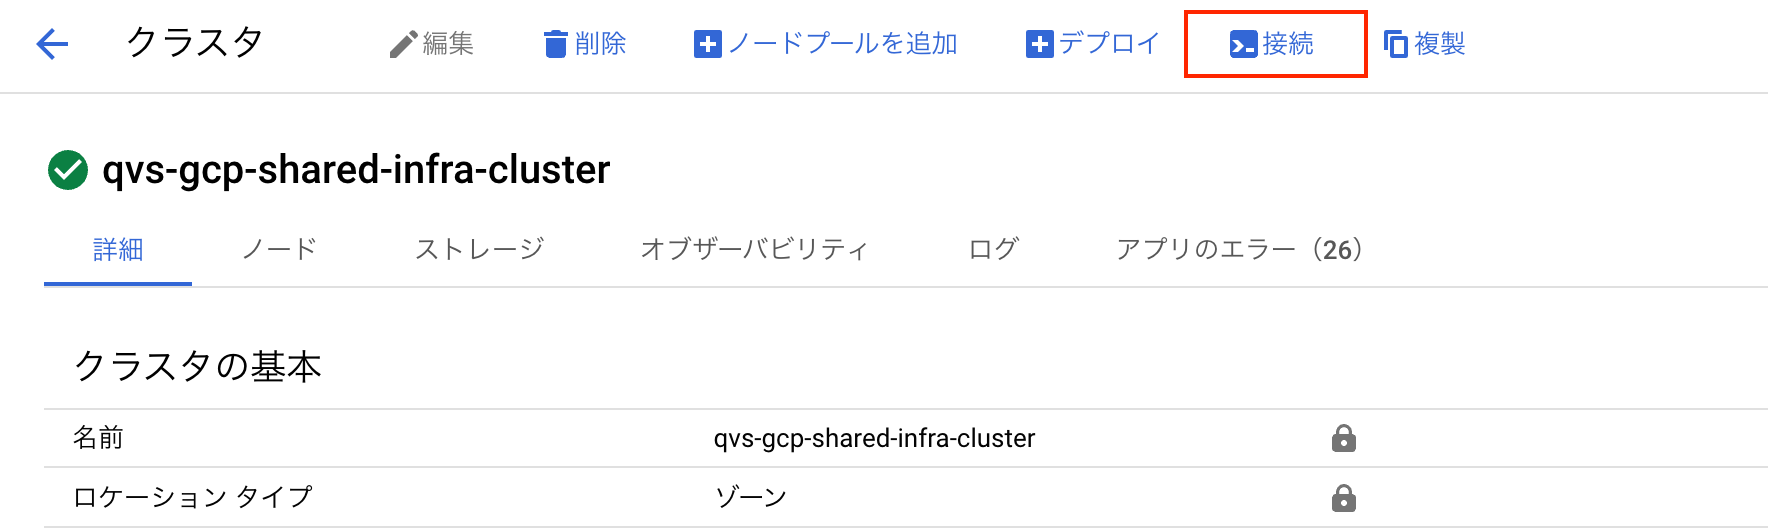
Task: Open the ノード tab
Action: point(279,250)
